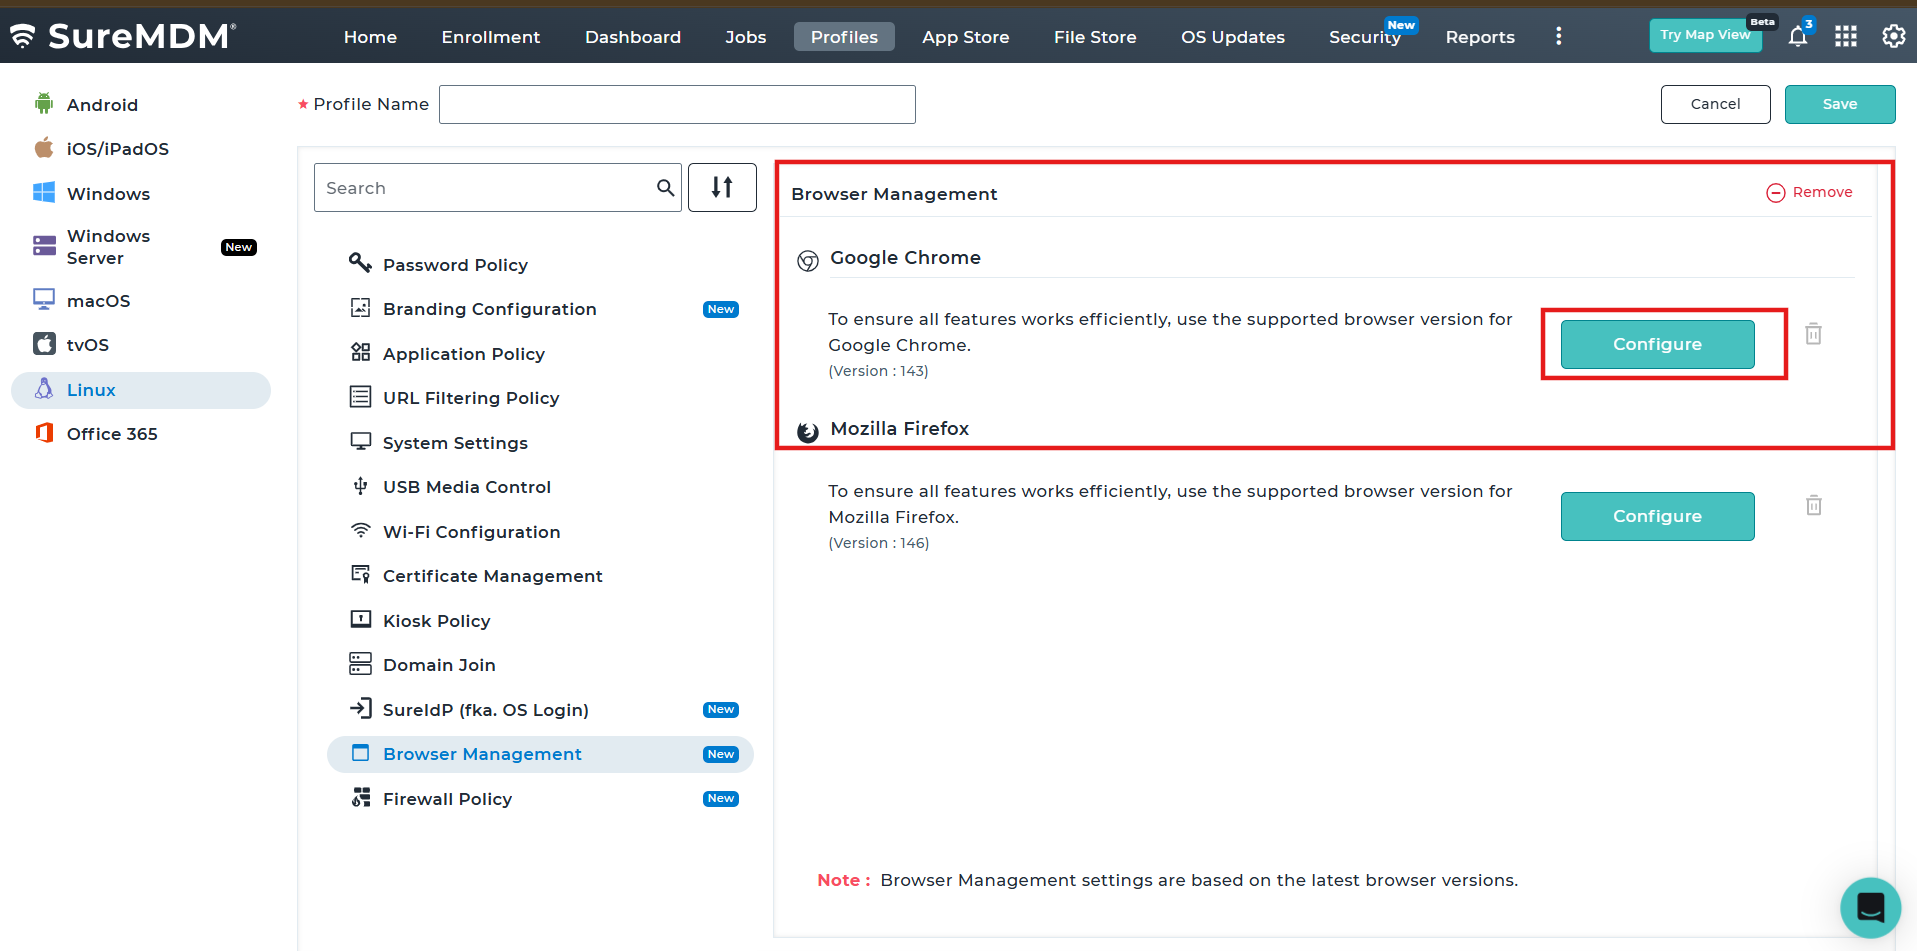Open the settings gear
Screen dimensions: 1917x951
click(x=1894, y=37)
